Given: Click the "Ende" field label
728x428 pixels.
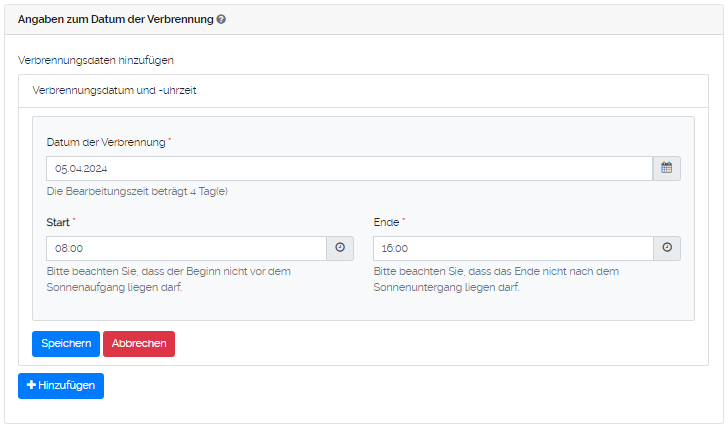Looking at the screenshot, I should pos(386,222).
